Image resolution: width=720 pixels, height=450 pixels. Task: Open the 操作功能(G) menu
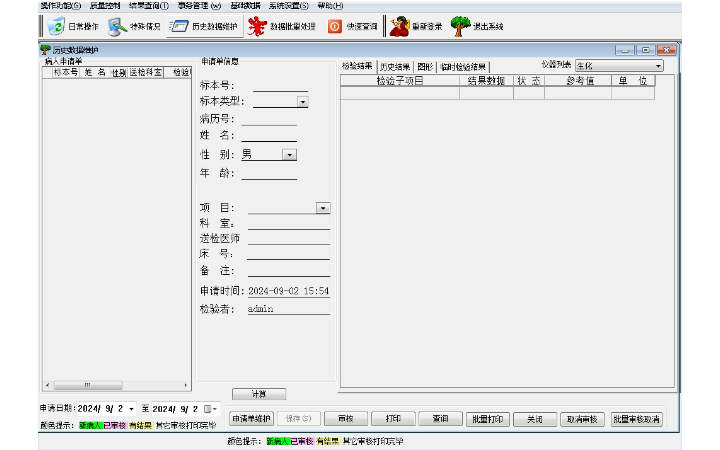pyautogui.click(x=61, y=6)
